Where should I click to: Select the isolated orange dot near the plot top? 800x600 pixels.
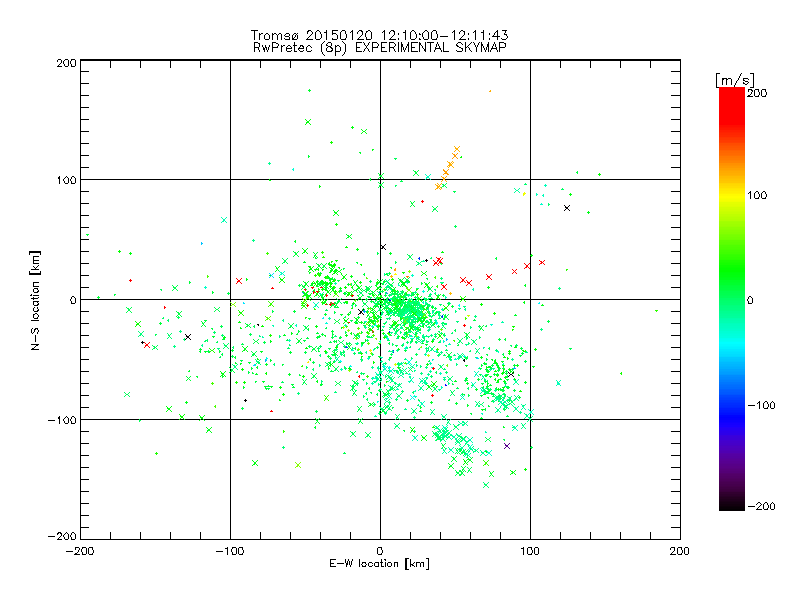[490, 91]
